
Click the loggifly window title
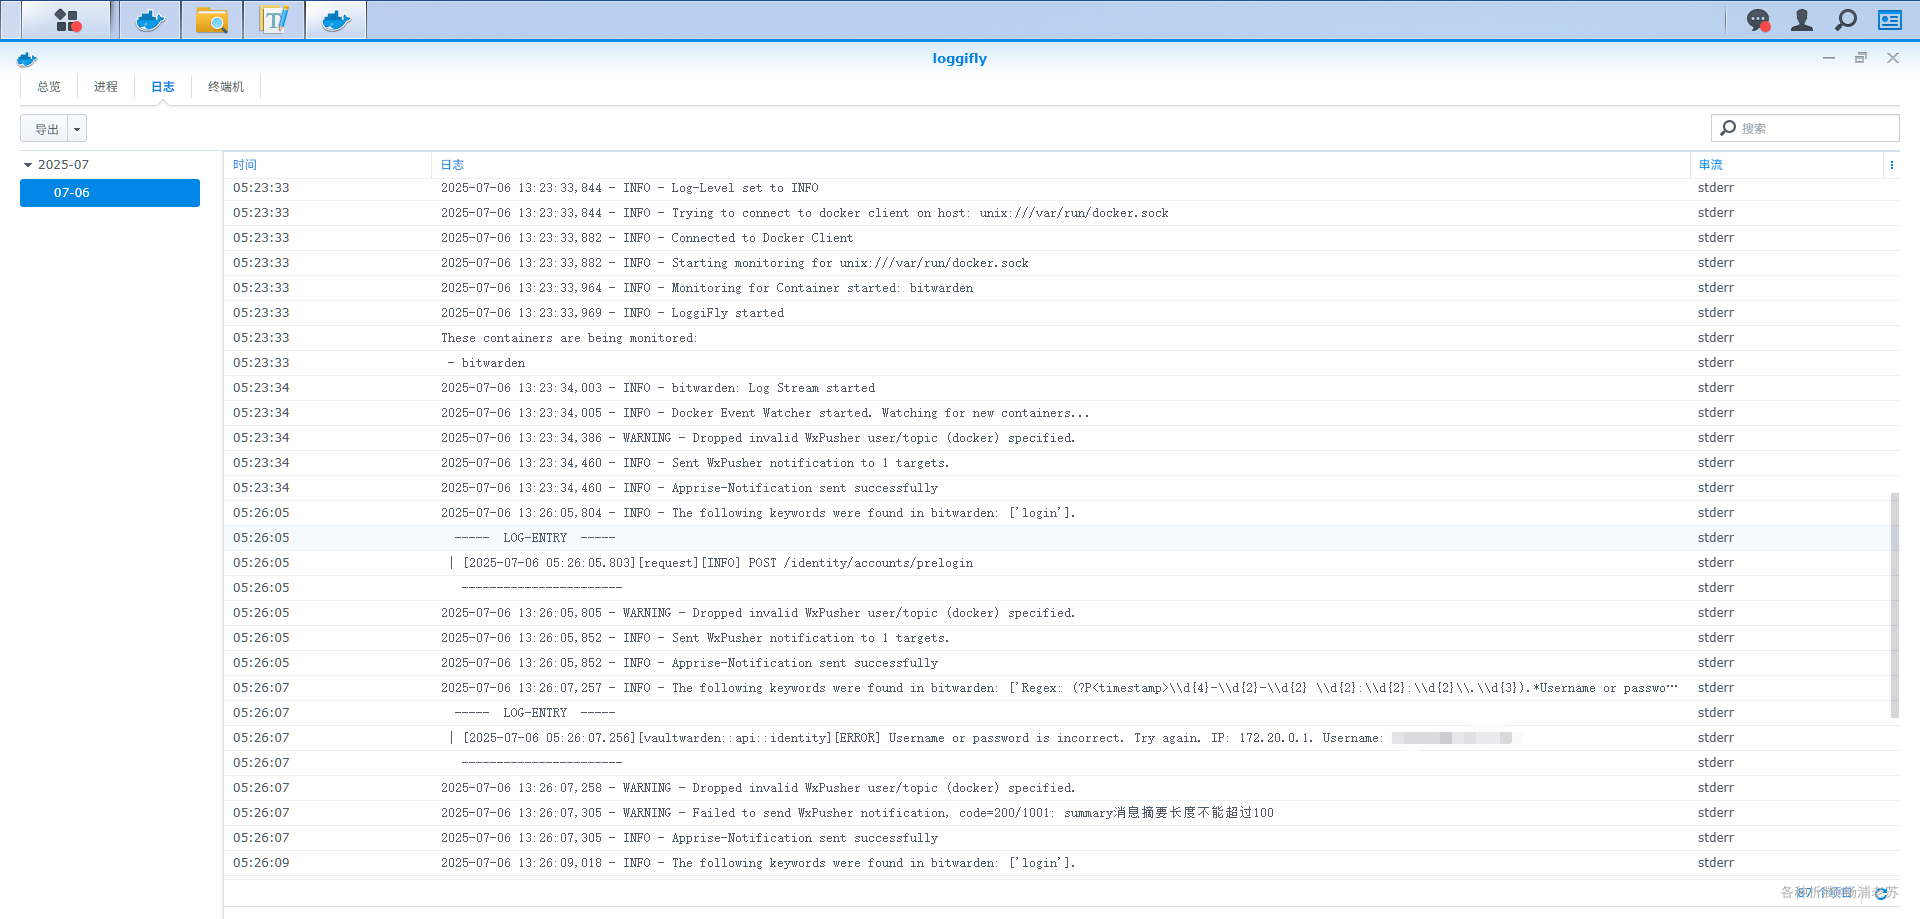(x=960, y=59)
